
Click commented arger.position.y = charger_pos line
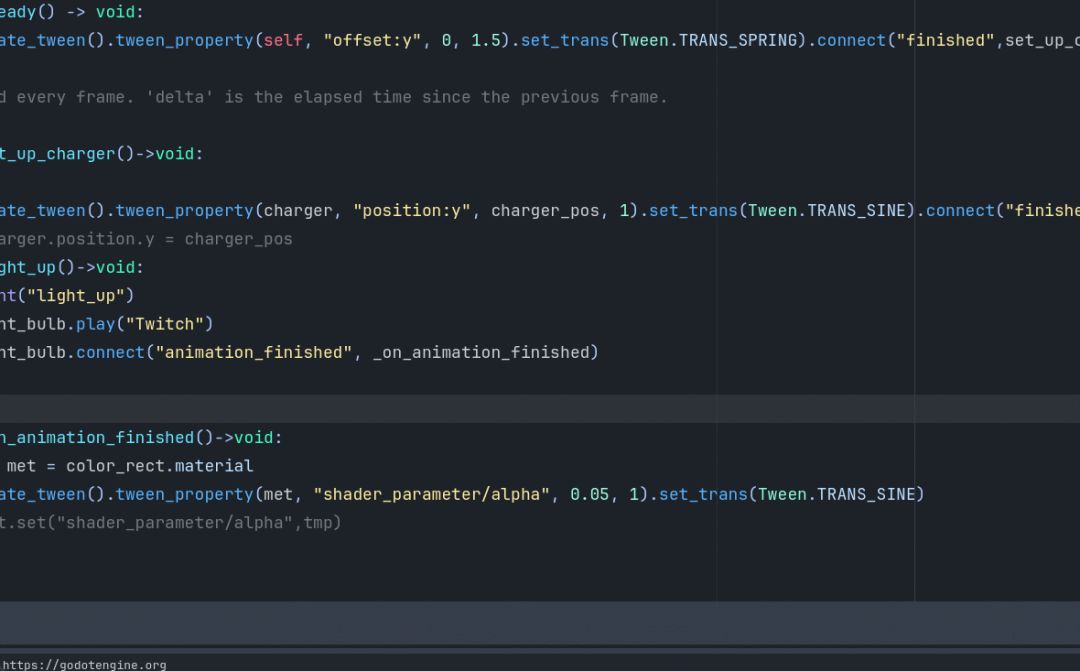pos(146,239)
